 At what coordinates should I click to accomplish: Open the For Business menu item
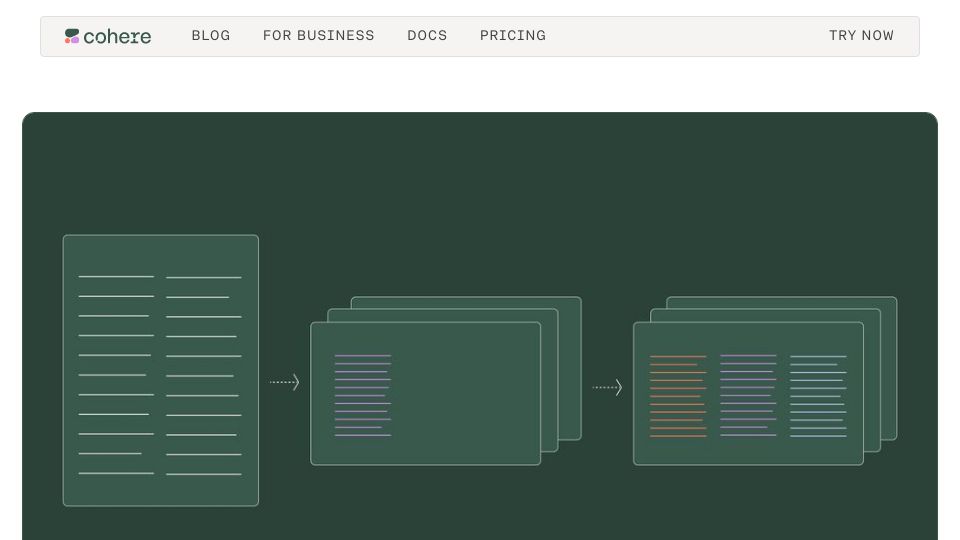pyautogui.click(x=318, y=36)
